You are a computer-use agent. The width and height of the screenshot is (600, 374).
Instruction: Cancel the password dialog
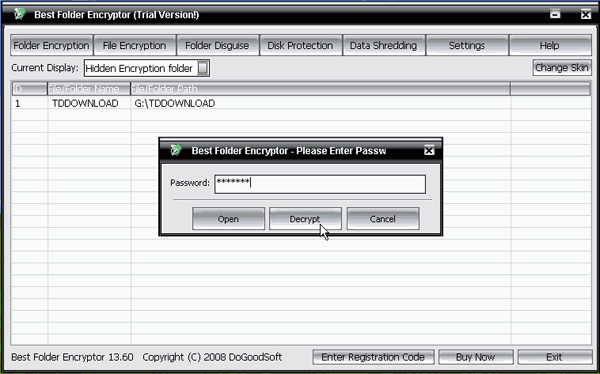[x=383, y=219]
